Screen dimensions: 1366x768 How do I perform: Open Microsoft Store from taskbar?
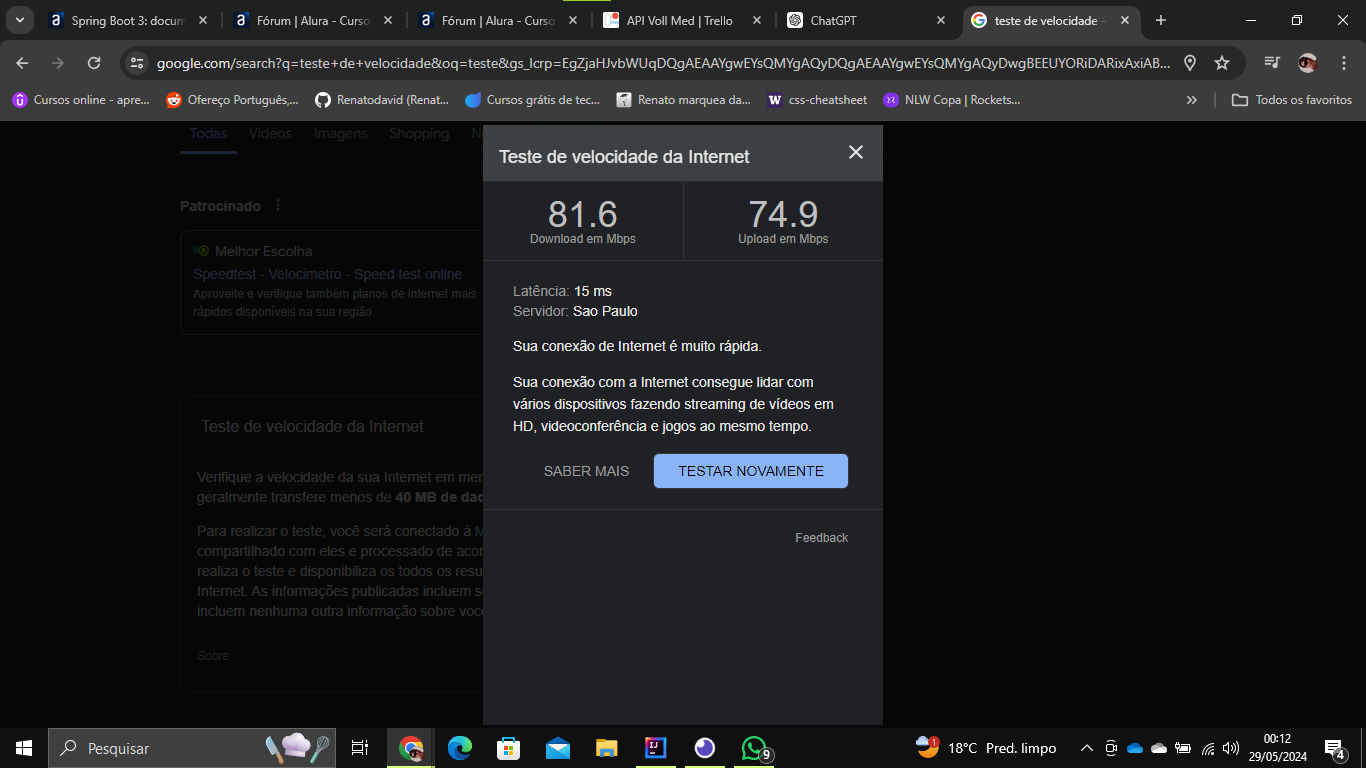tap(508, 748)
